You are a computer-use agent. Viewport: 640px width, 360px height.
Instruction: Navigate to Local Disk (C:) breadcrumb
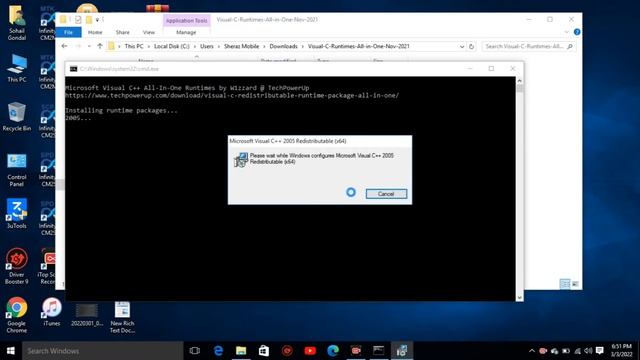pos(171,47)
